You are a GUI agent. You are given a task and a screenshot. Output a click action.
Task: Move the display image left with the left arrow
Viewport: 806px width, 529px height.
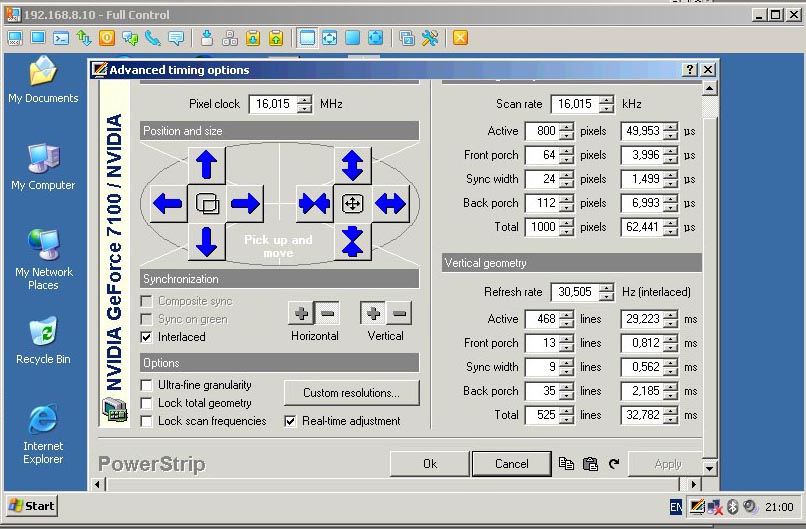(x=168, y=204)
